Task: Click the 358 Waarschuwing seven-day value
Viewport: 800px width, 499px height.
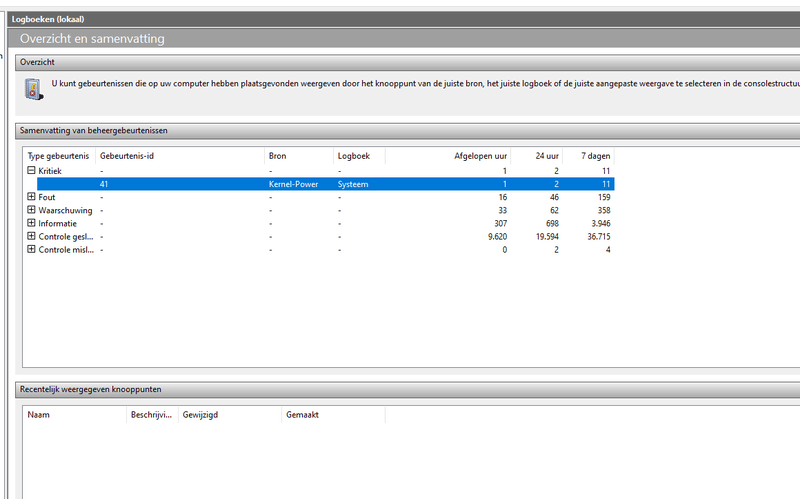Action: tap(604, 210)
